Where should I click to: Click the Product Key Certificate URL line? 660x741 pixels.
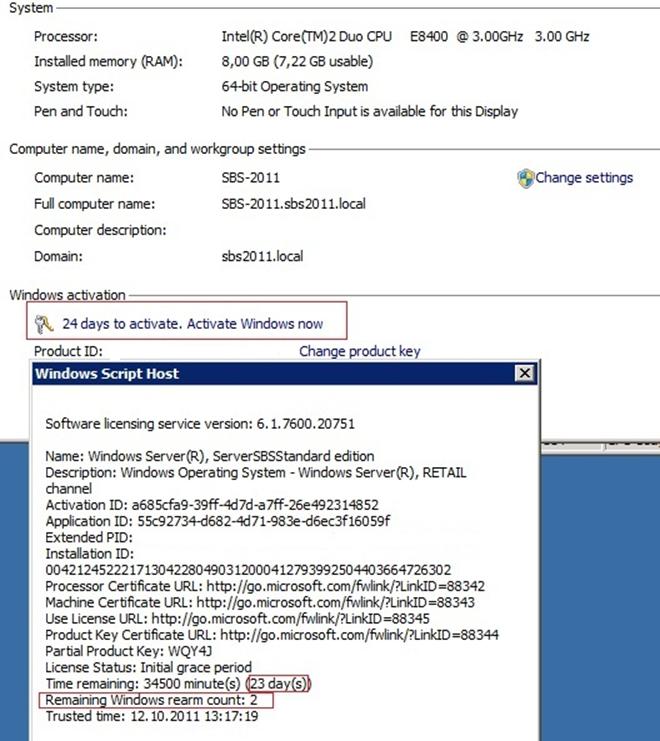[x=272, y=635]
